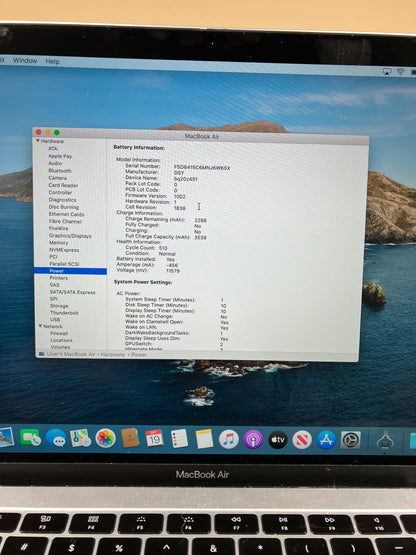This screenshot has height=555, width=416.
Task: Open System Preferences gear in dock
Action: click(x=351, y=440)
